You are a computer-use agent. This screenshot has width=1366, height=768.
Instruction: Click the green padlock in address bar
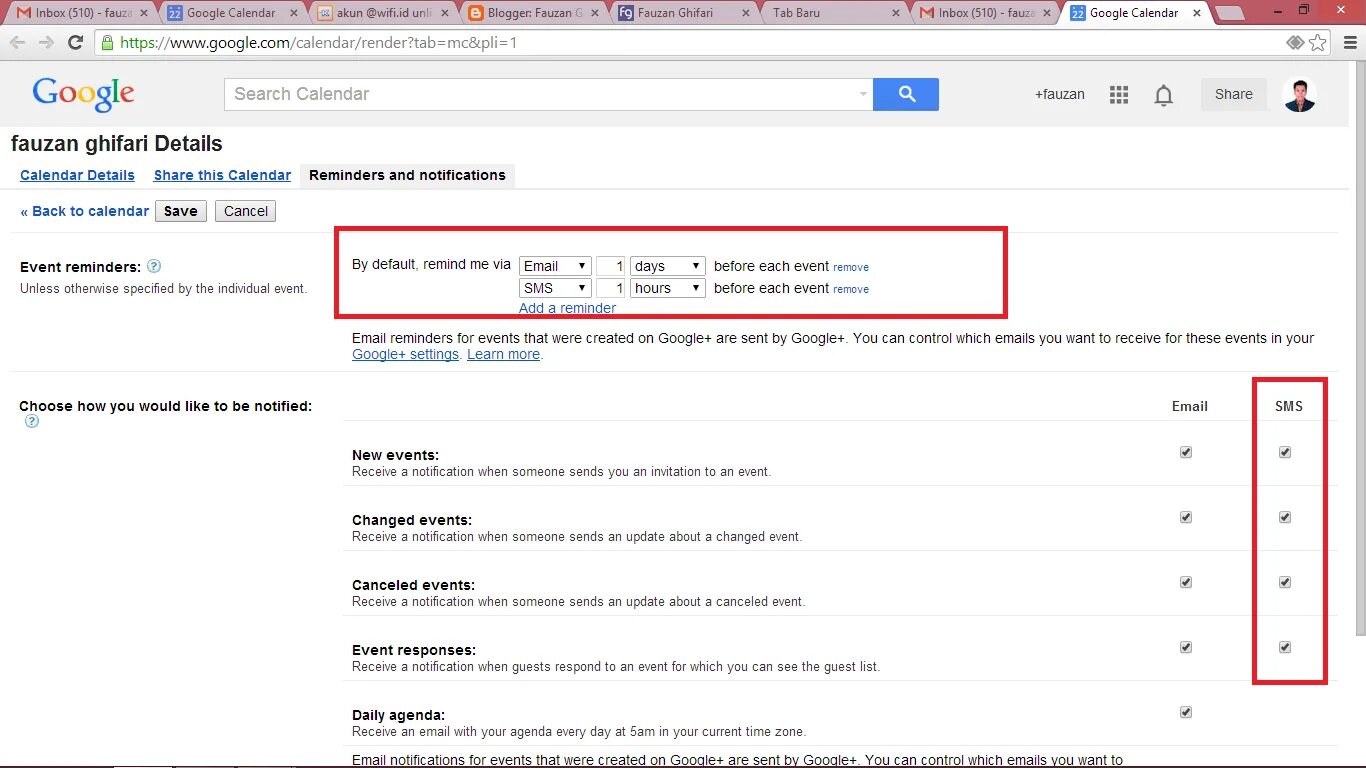point(108,43)
